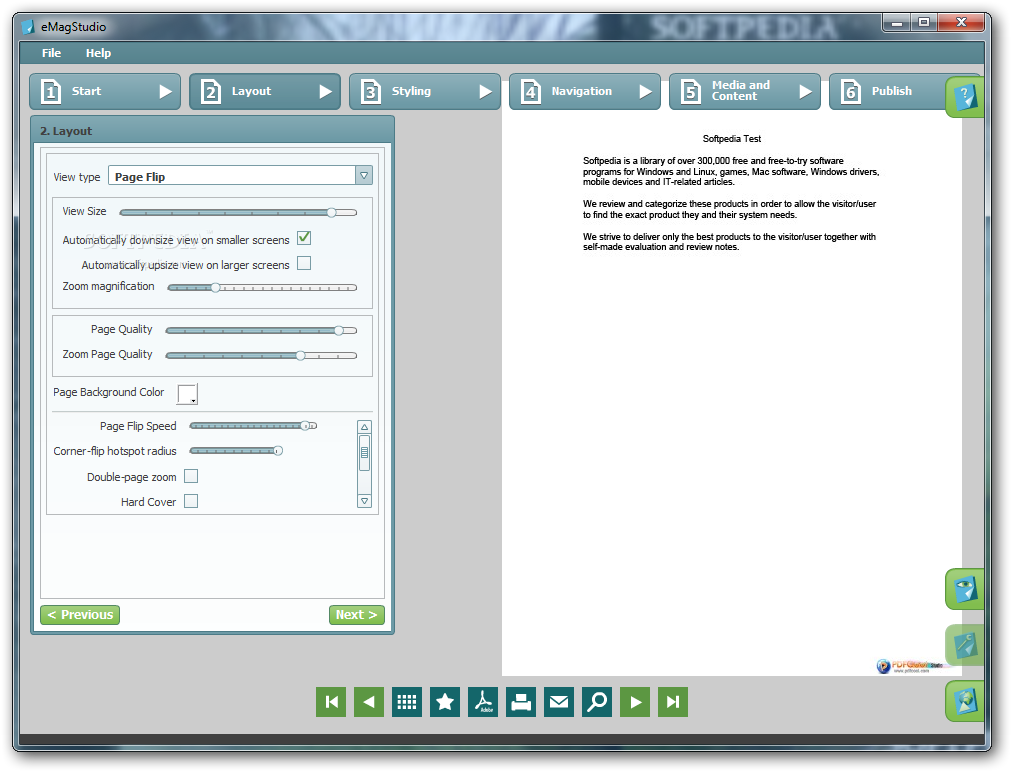Image resolution: width=1012 pixels, height=772 pixels.
Task: Click the Next button
Action: click(357, 615)
